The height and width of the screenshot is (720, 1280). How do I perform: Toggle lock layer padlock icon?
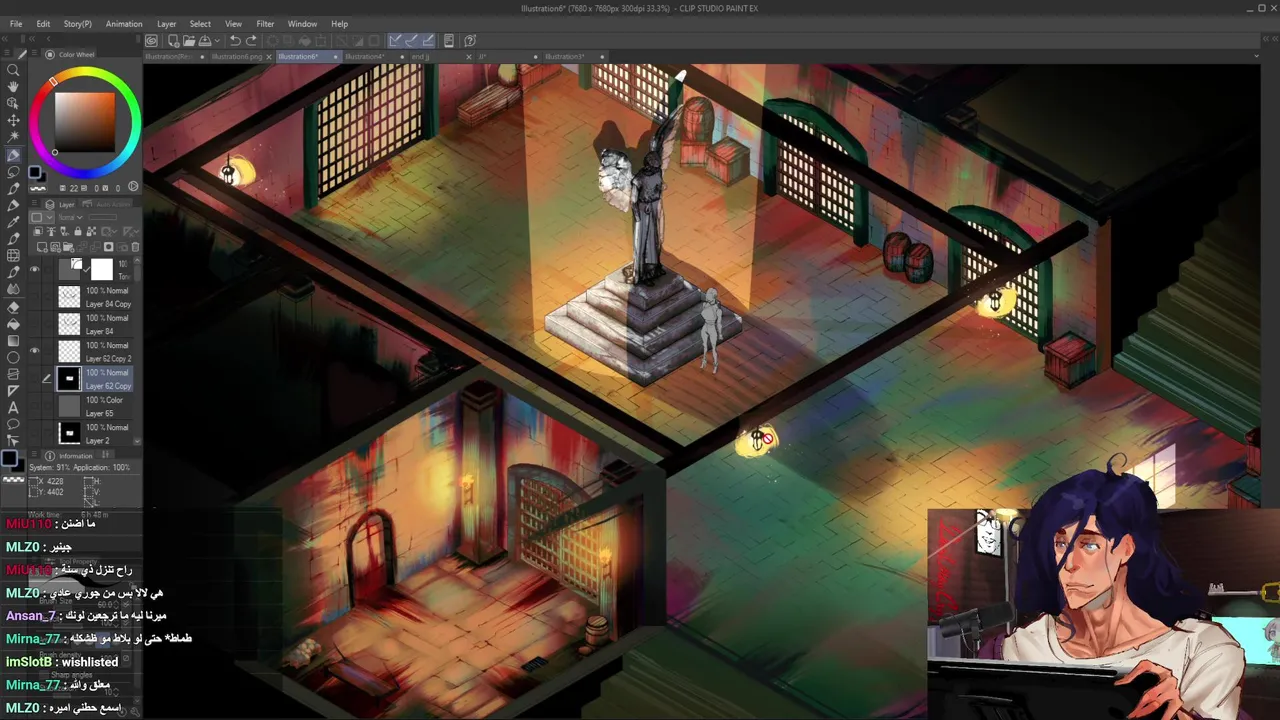click(78, 231)
